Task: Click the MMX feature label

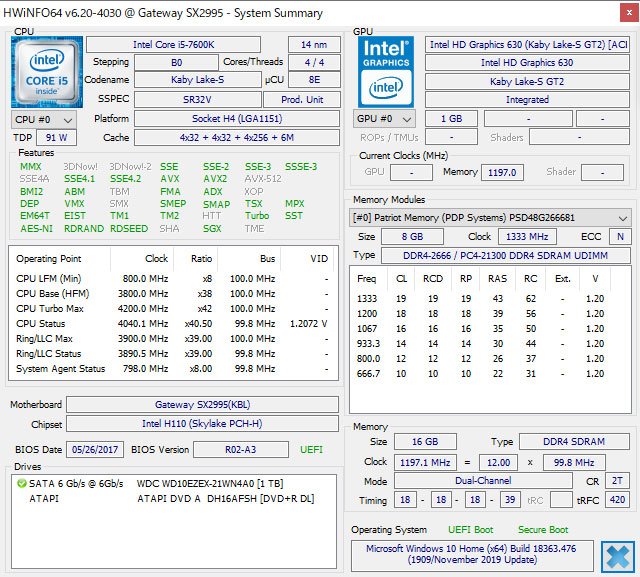Action: coord(31,166)
